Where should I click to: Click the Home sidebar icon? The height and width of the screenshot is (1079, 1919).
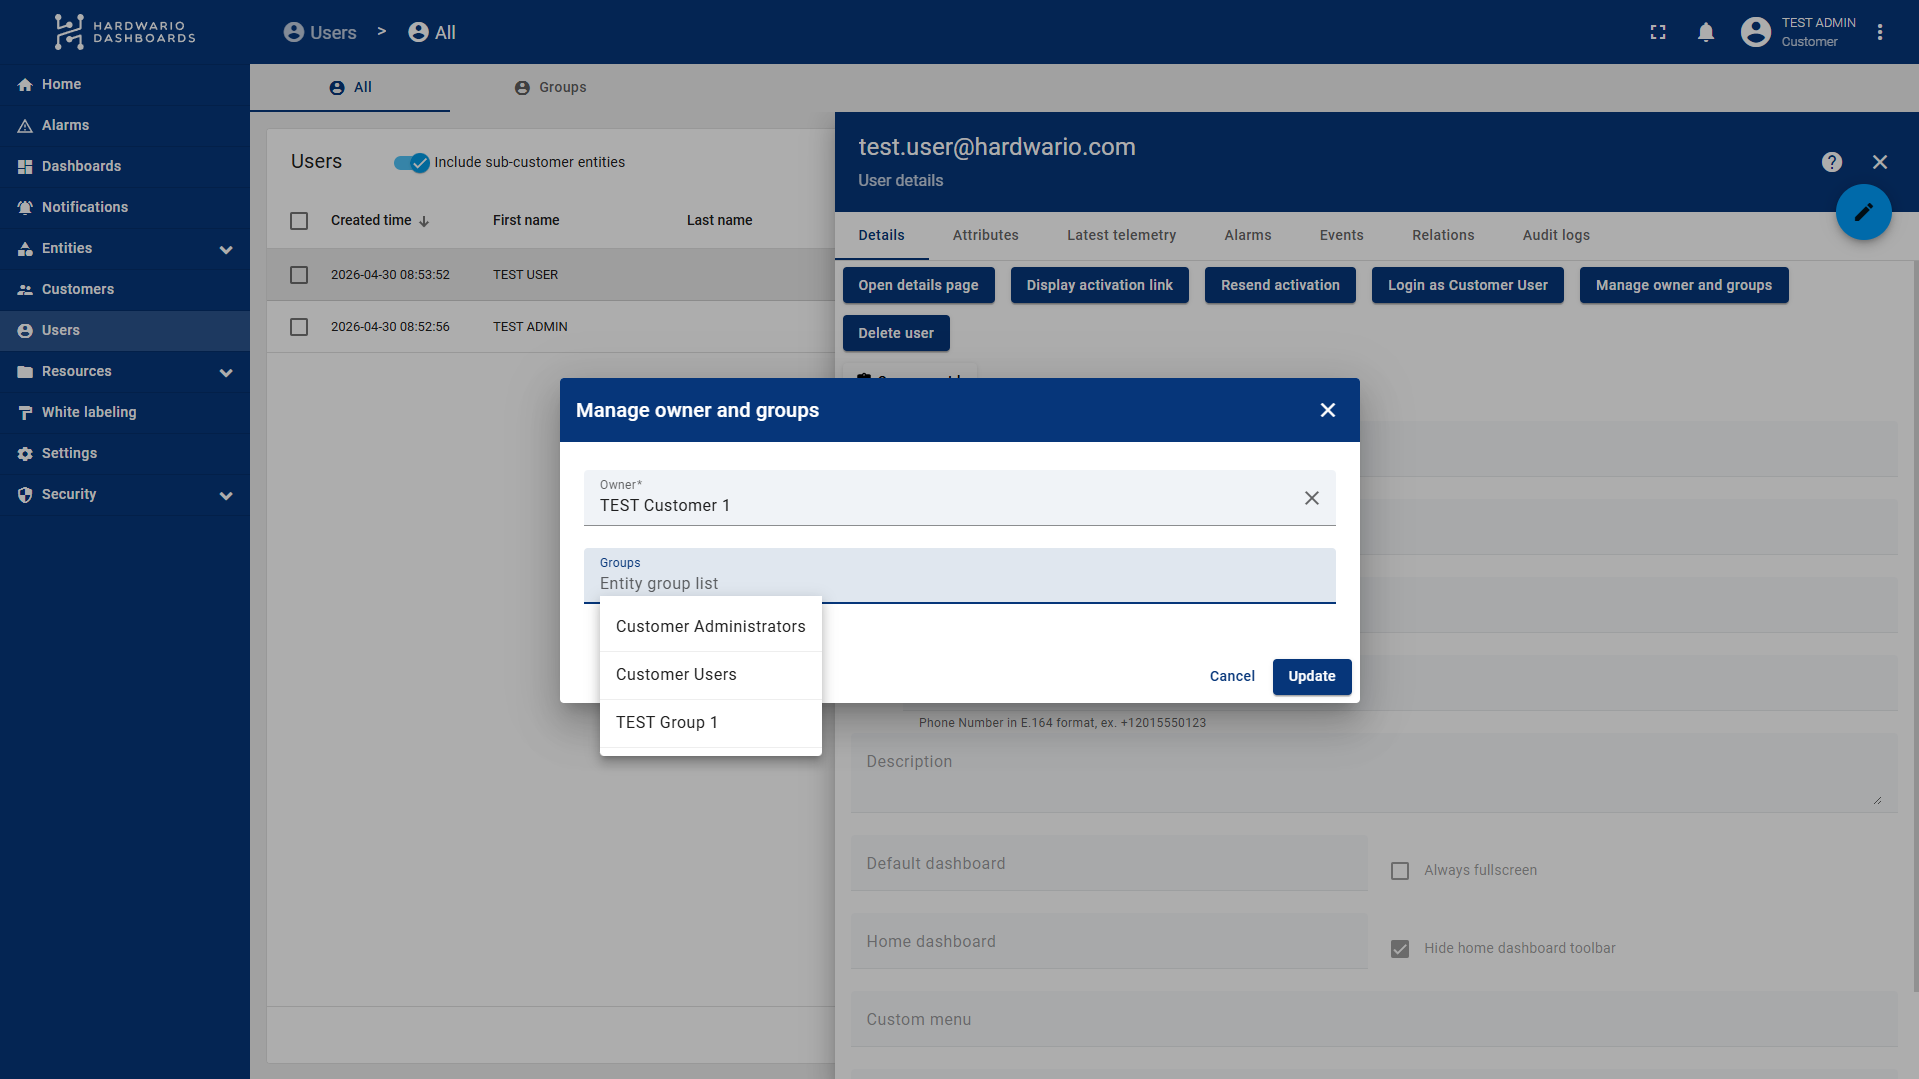point(25,85)
